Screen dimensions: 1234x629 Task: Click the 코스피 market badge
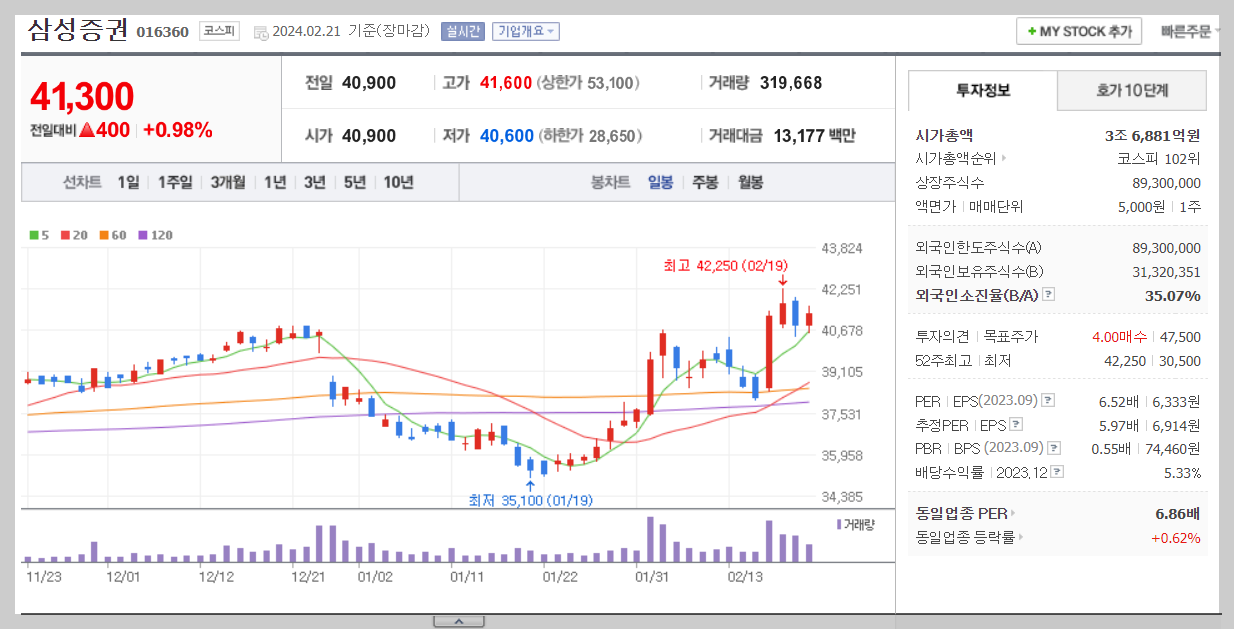[219, 31]
